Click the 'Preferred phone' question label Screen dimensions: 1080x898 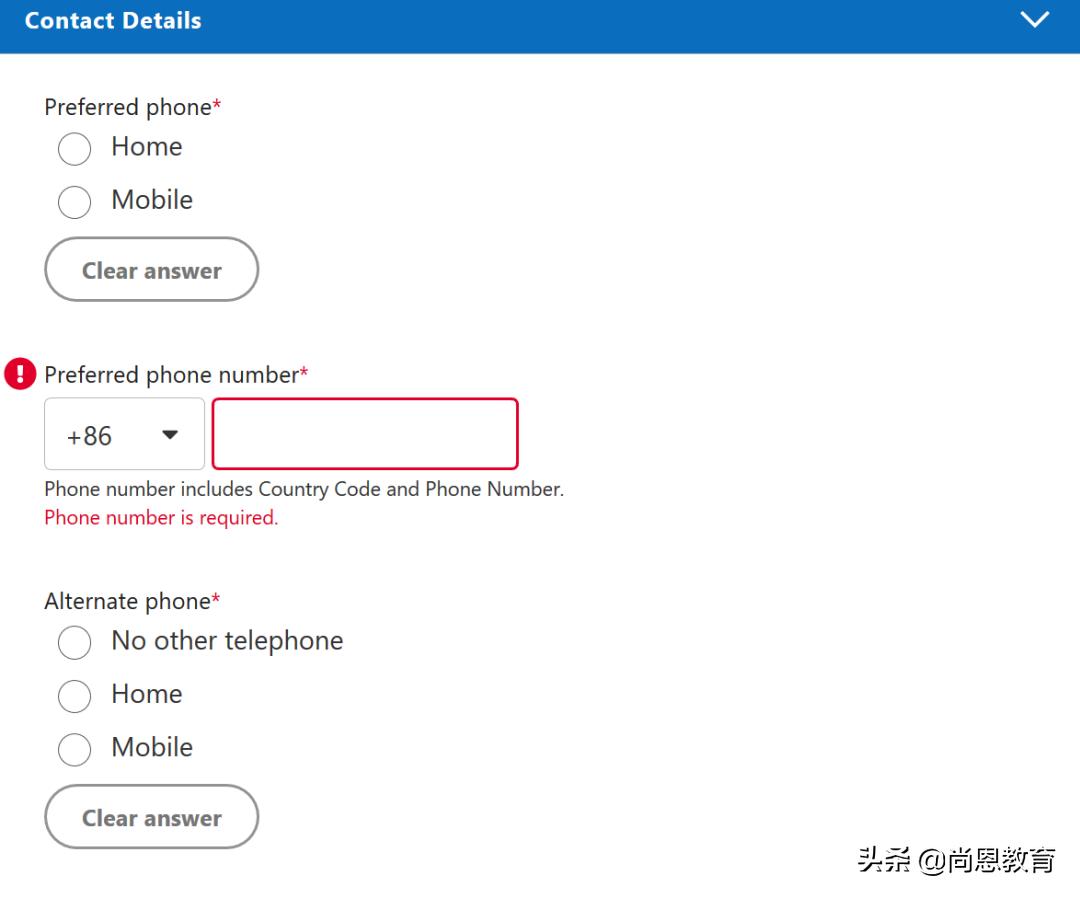click(x=128, y=107)
